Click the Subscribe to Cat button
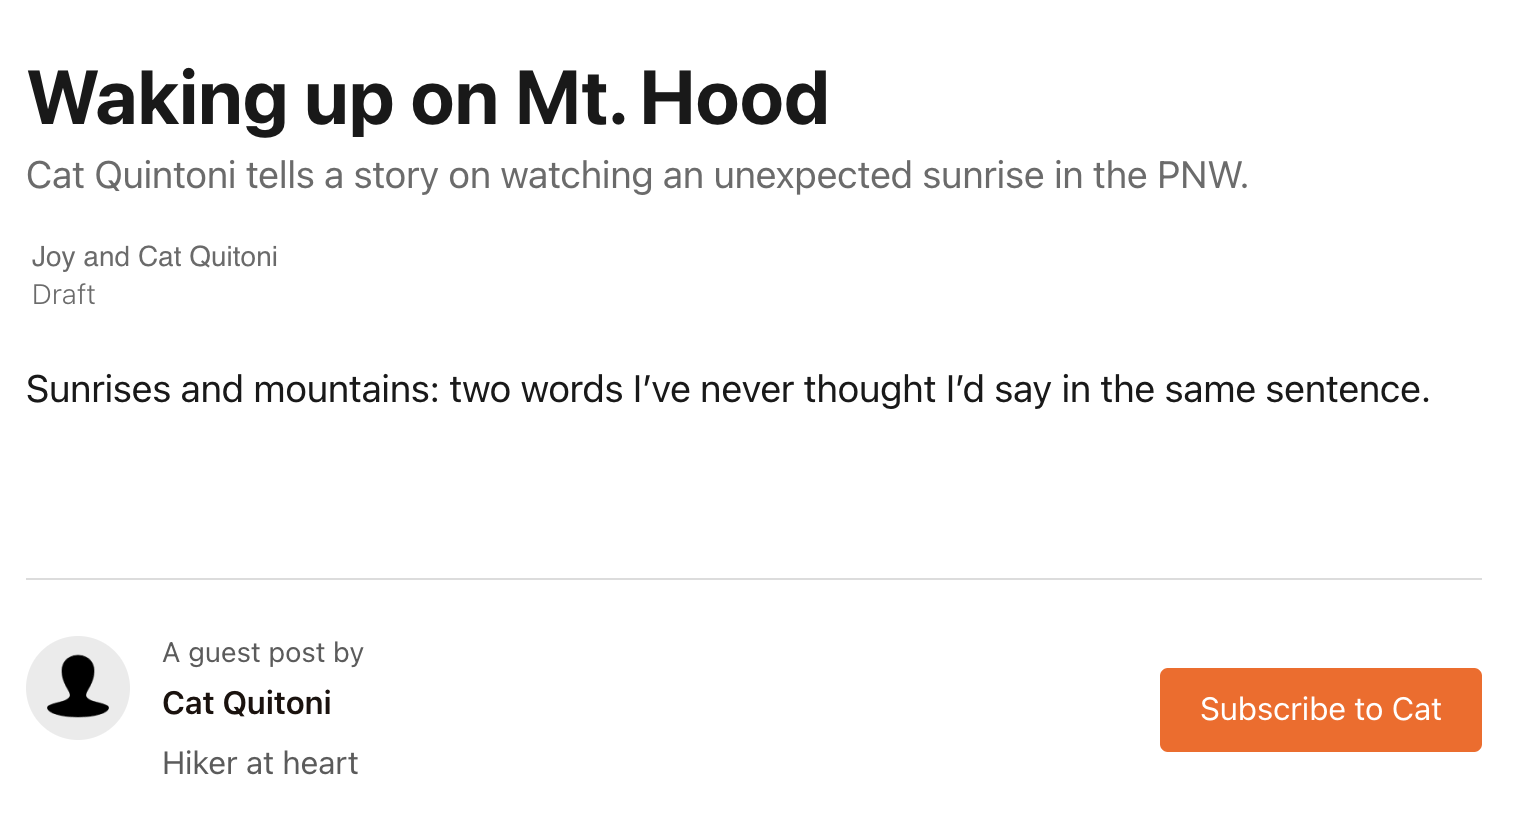The height and width of the screenshot is (840, 1516). [1320, 710]
